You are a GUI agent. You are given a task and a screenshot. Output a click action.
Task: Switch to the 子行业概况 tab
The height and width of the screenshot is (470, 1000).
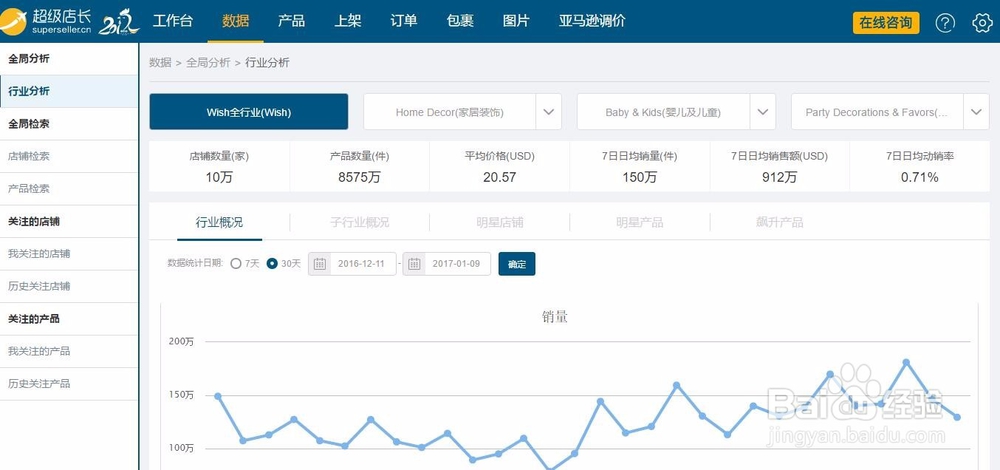360,223
